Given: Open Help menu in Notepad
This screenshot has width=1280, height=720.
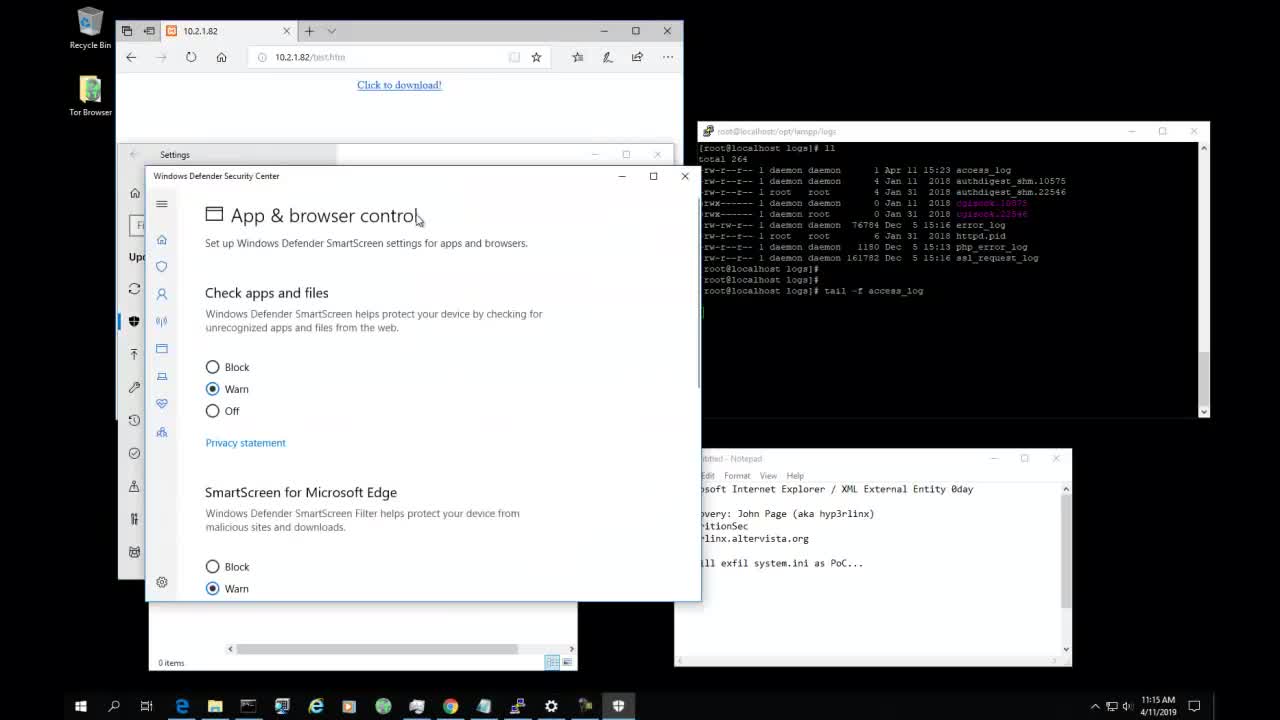Looking at the screenshot, I should [795, 476].
